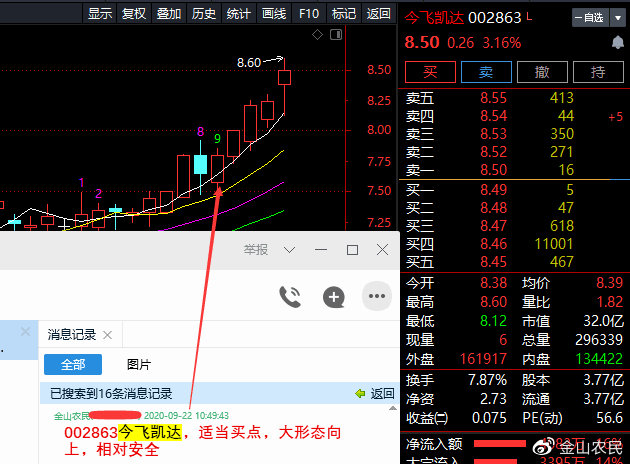Click the 净流入额 red bar
Image resolution: width=630 pixels, height=464 pixels.
tap(500, 444)
